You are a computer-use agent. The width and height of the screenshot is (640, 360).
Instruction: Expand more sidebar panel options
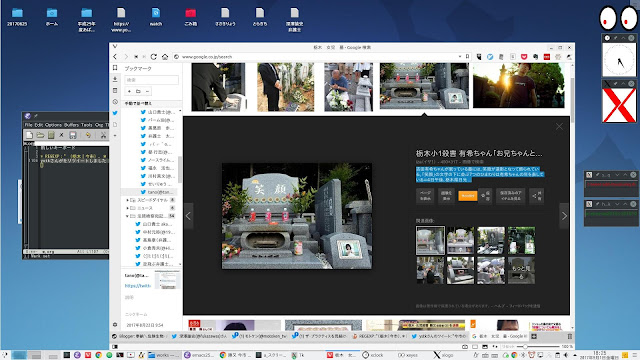115,136
